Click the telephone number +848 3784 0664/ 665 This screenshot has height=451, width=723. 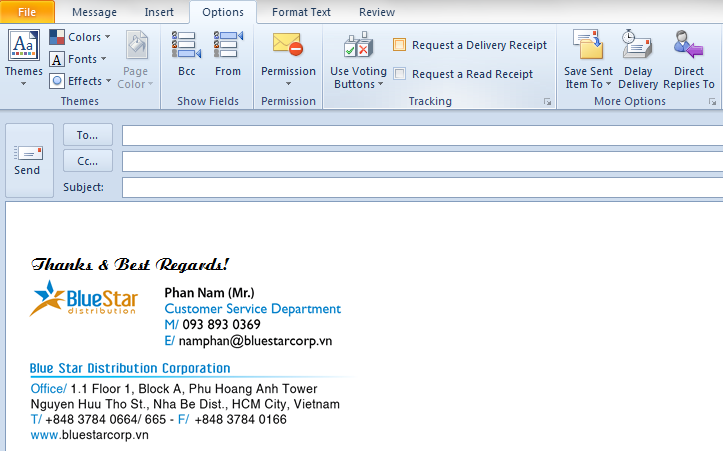[x=106, y=420]
